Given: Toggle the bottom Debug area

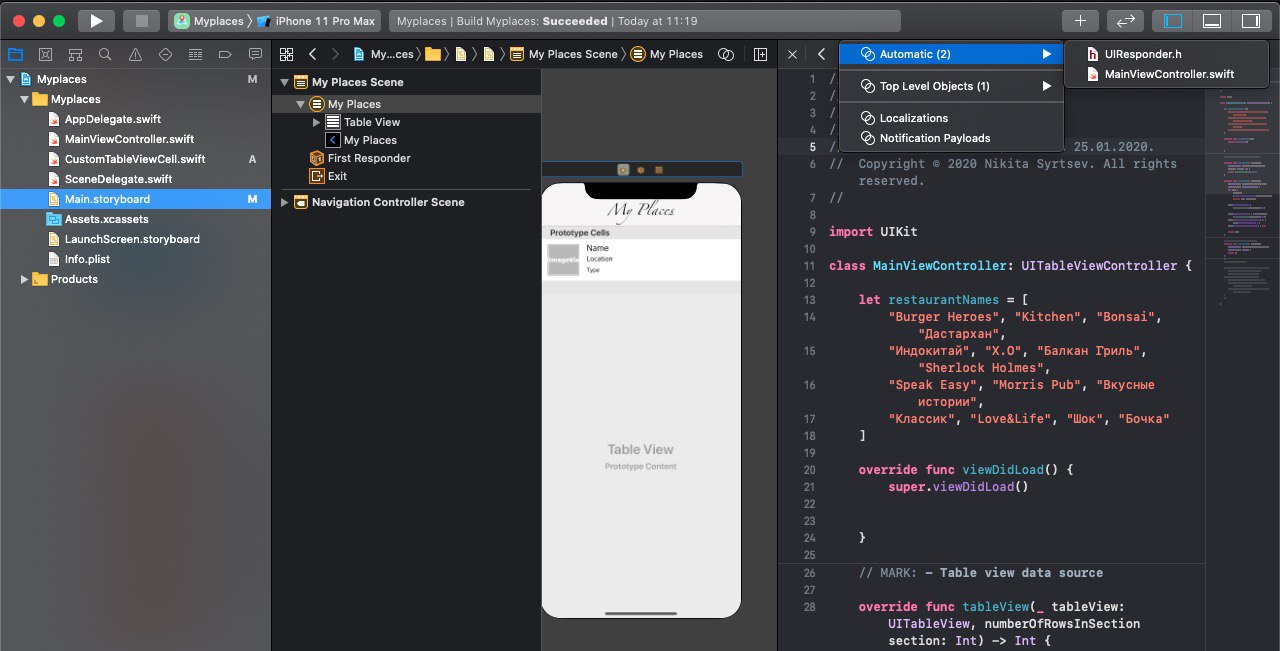Looking at the screenshot, I should 1211,20.
